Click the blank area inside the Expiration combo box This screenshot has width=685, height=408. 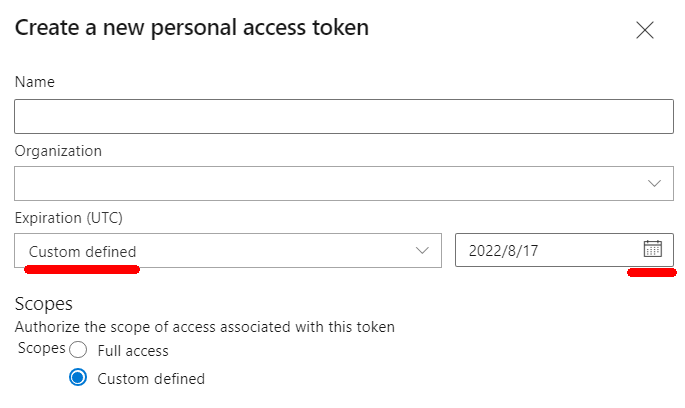[280, 251]
